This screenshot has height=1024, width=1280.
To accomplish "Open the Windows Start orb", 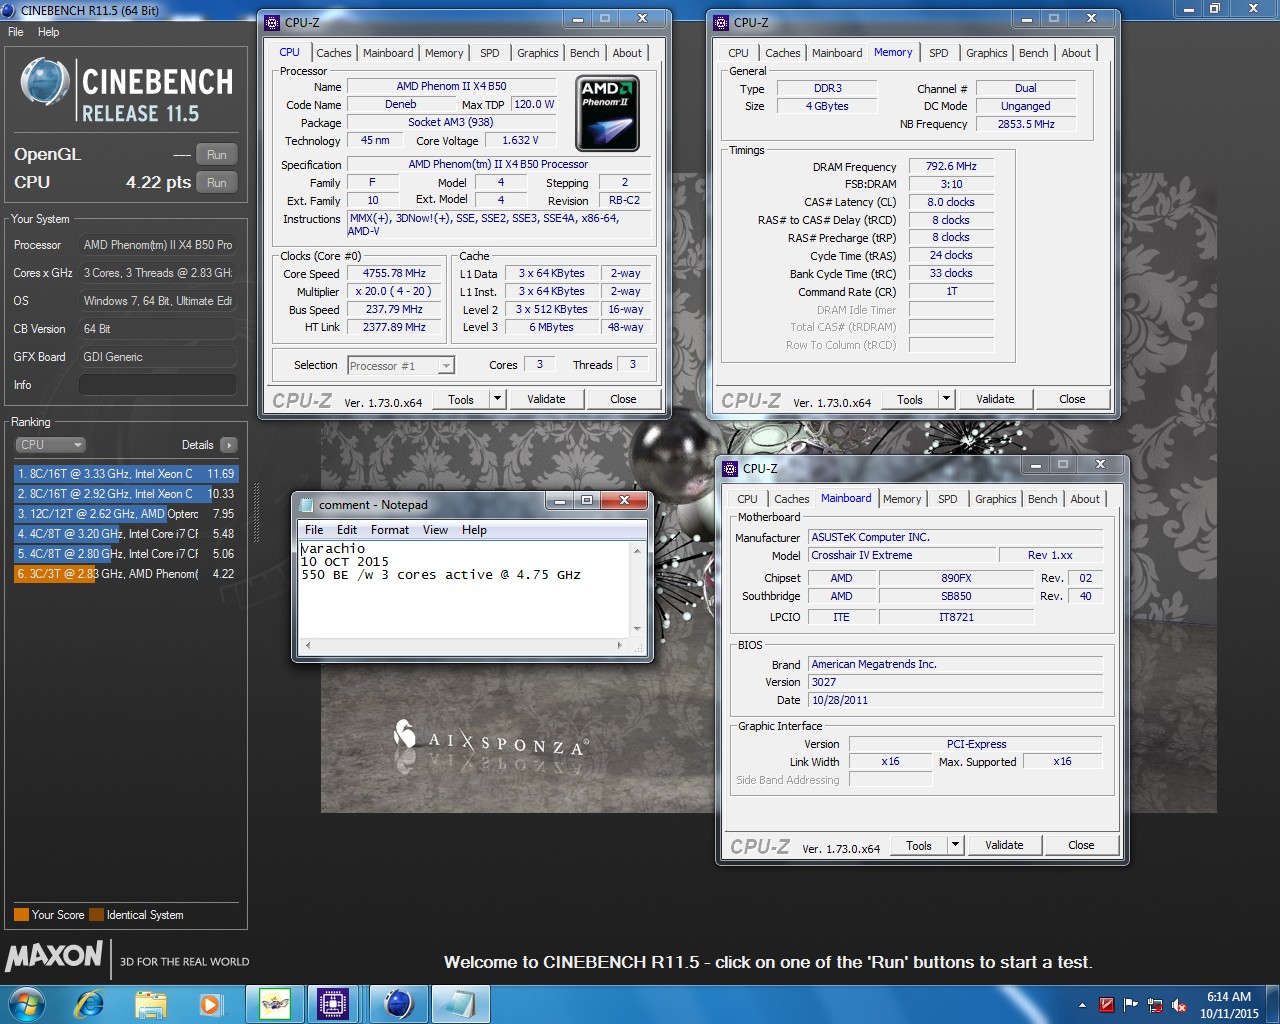I will (26, 1003).
